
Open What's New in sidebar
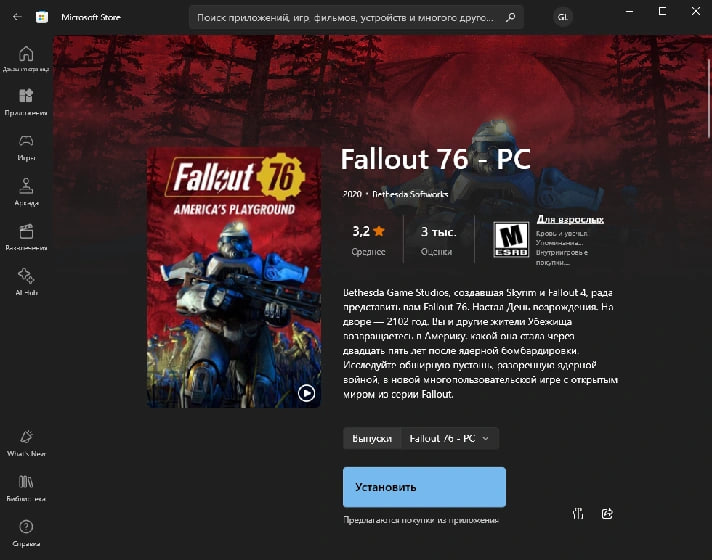click(x=26, y=442)
